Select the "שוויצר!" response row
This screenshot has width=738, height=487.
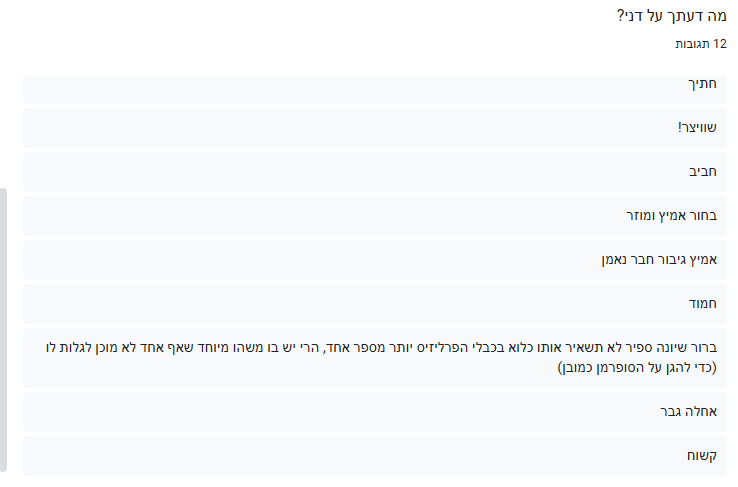[374, 128]
